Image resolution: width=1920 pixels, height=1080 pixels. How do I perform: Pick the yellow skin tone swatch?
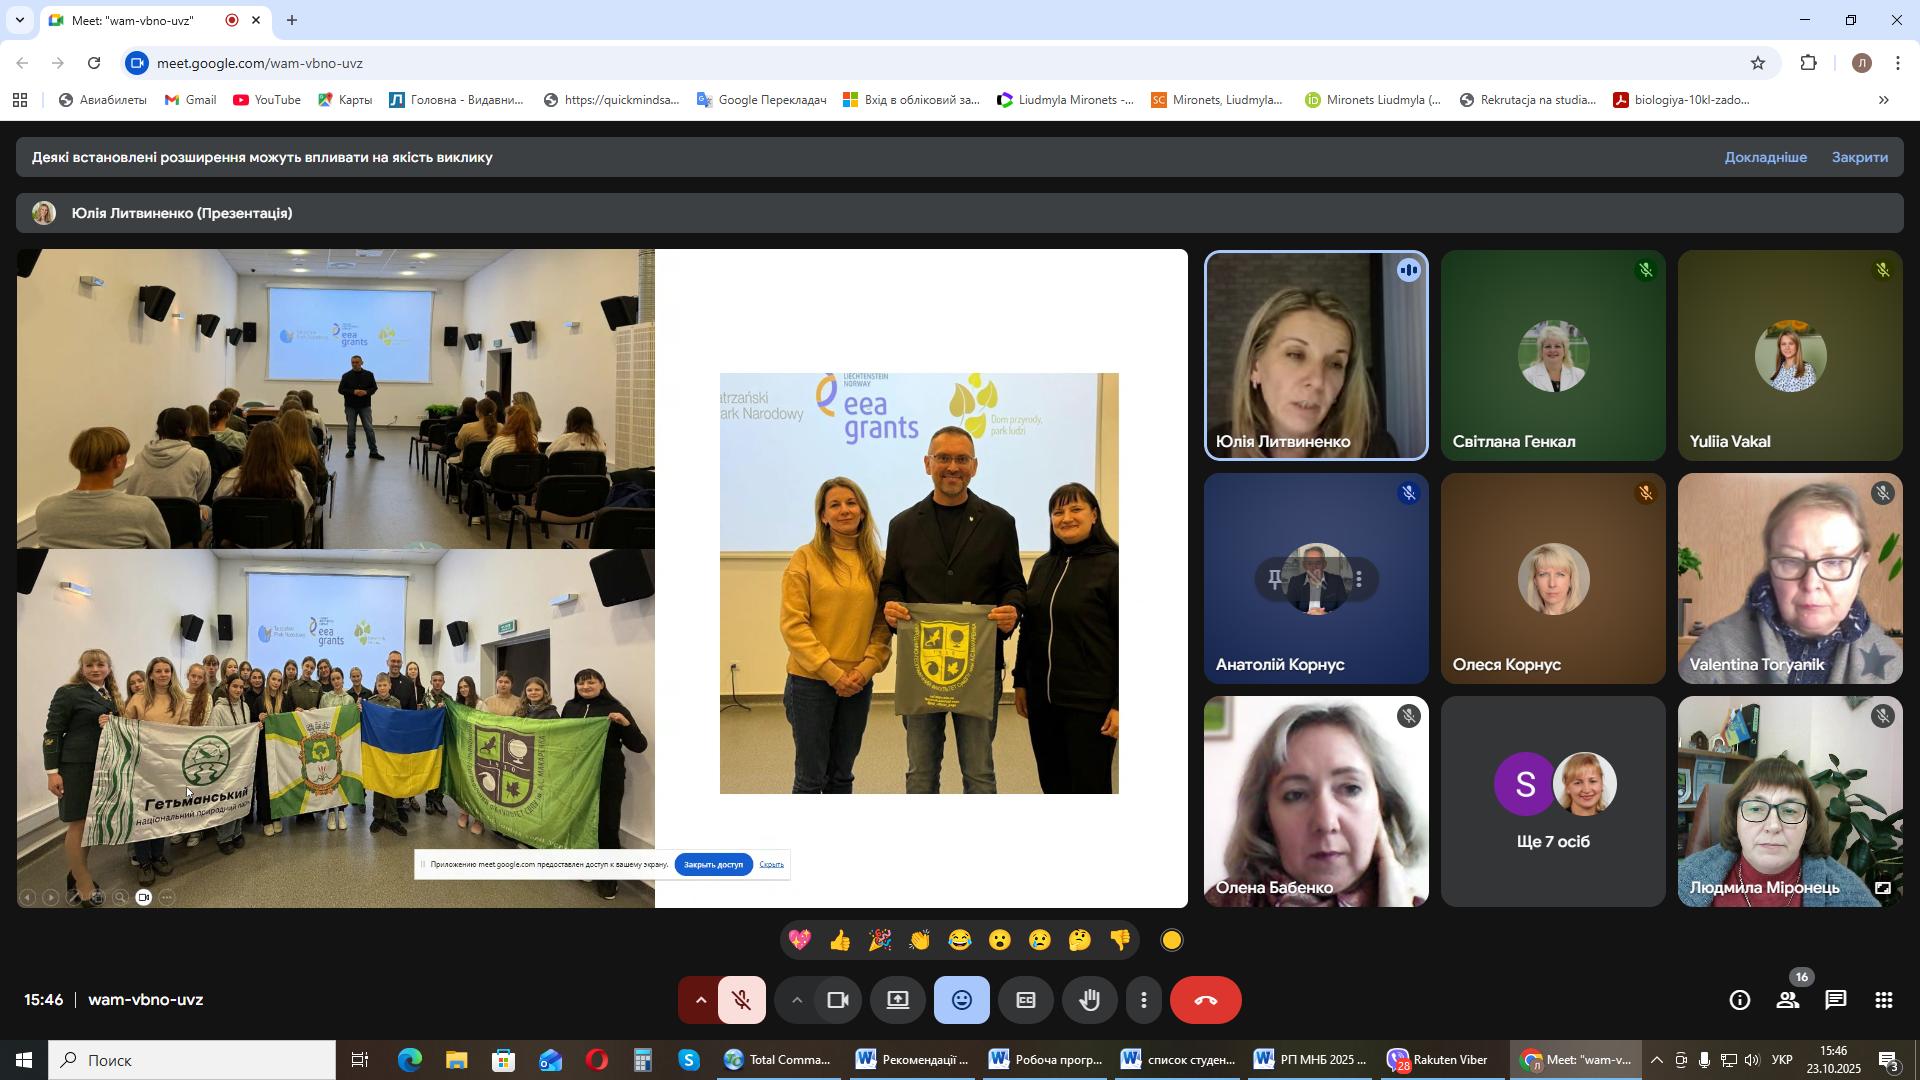[x=1172, y=941]
